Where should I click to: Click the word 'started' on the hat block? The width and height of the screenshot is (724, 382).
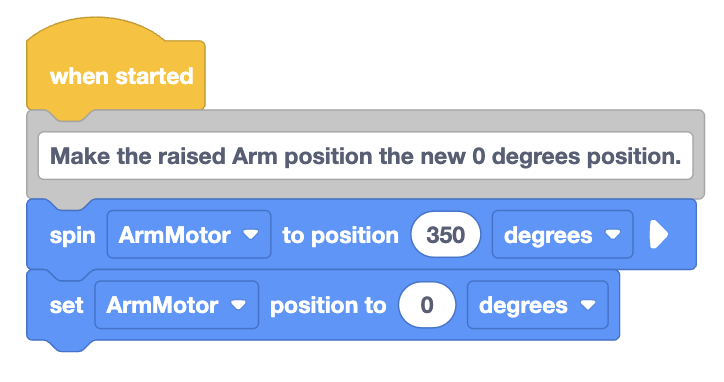154,76
